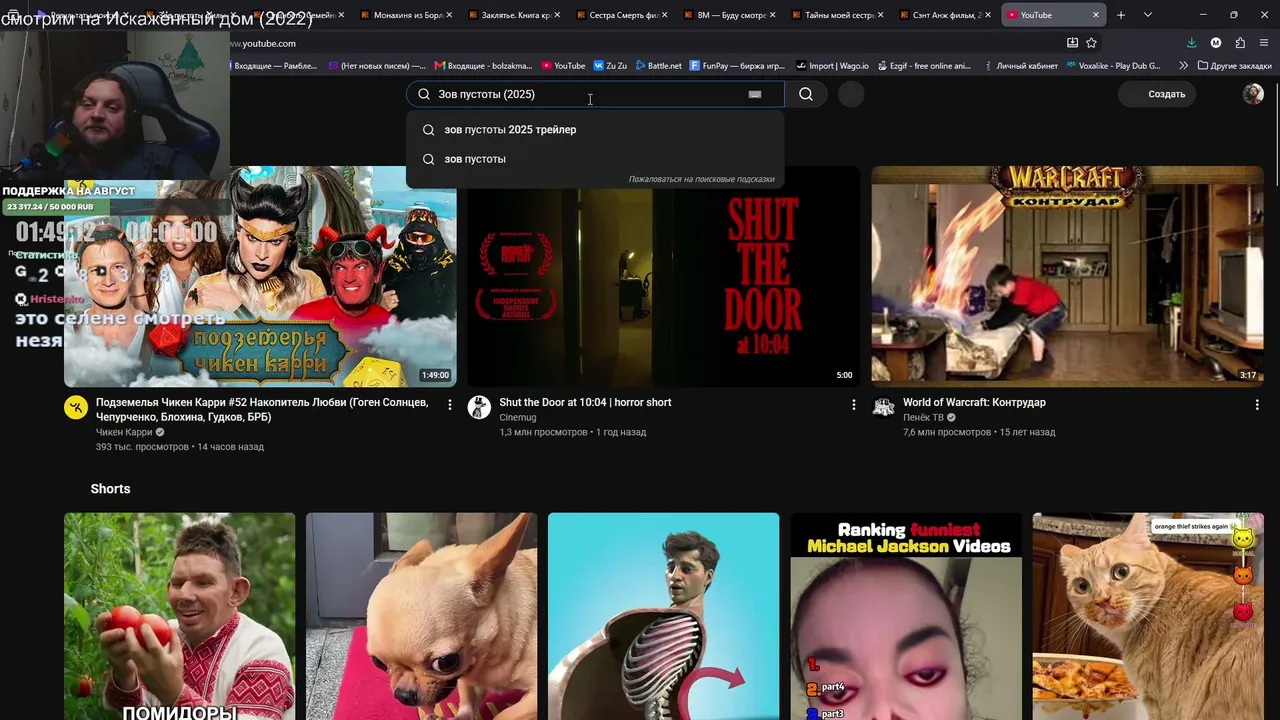This screenshot has width=1280, height=720.
Task: Play the 'Shut the Door at 10:04' thumbnail
Action: tap(663, 276)
